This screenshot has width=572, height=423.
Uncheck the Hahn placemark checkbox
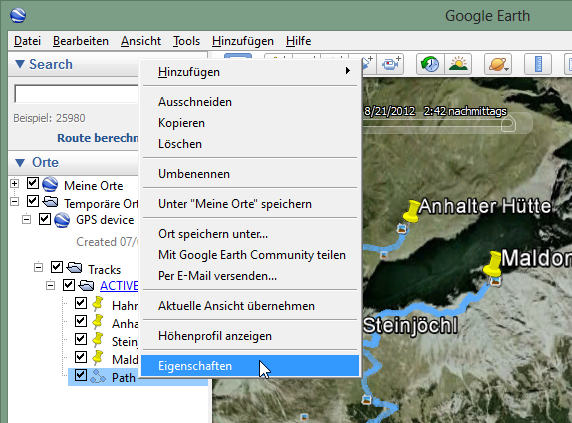coord(81,303)
